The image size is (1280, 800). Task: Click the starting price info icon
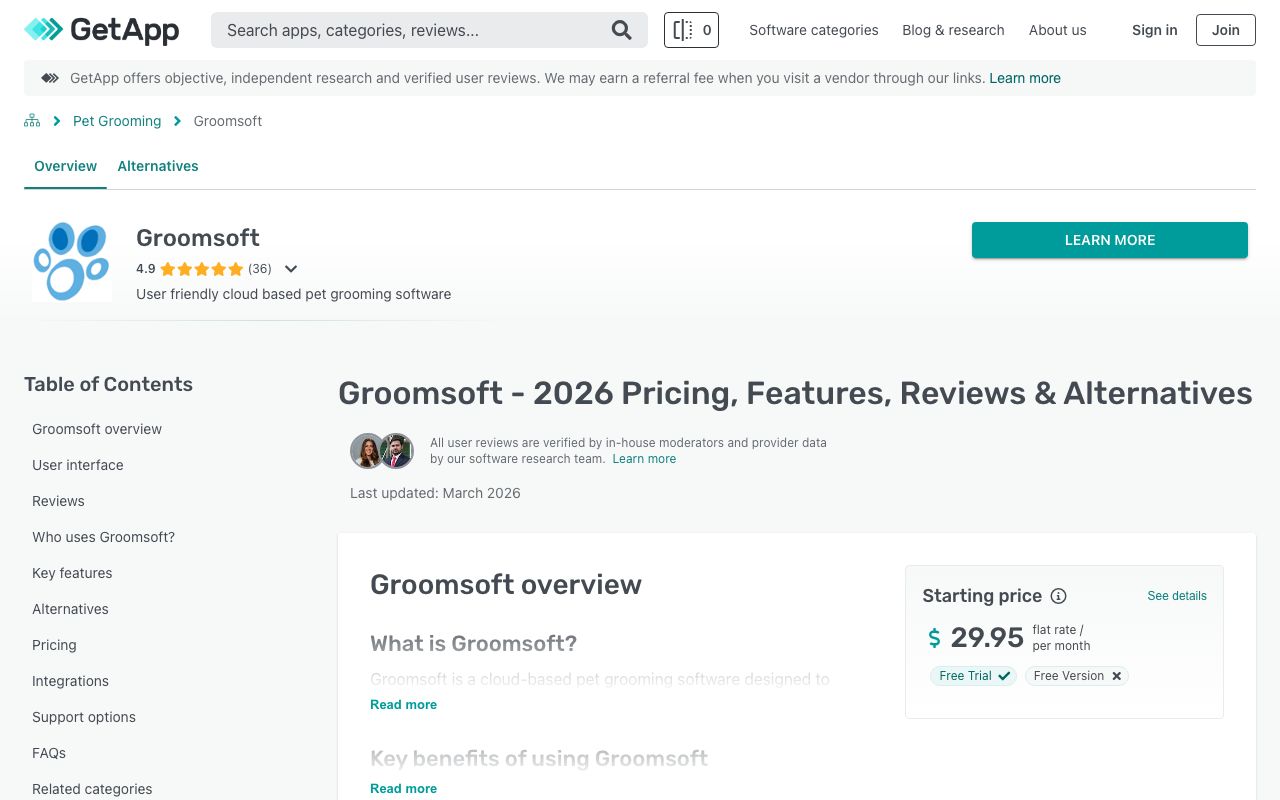coord(1058,596)
